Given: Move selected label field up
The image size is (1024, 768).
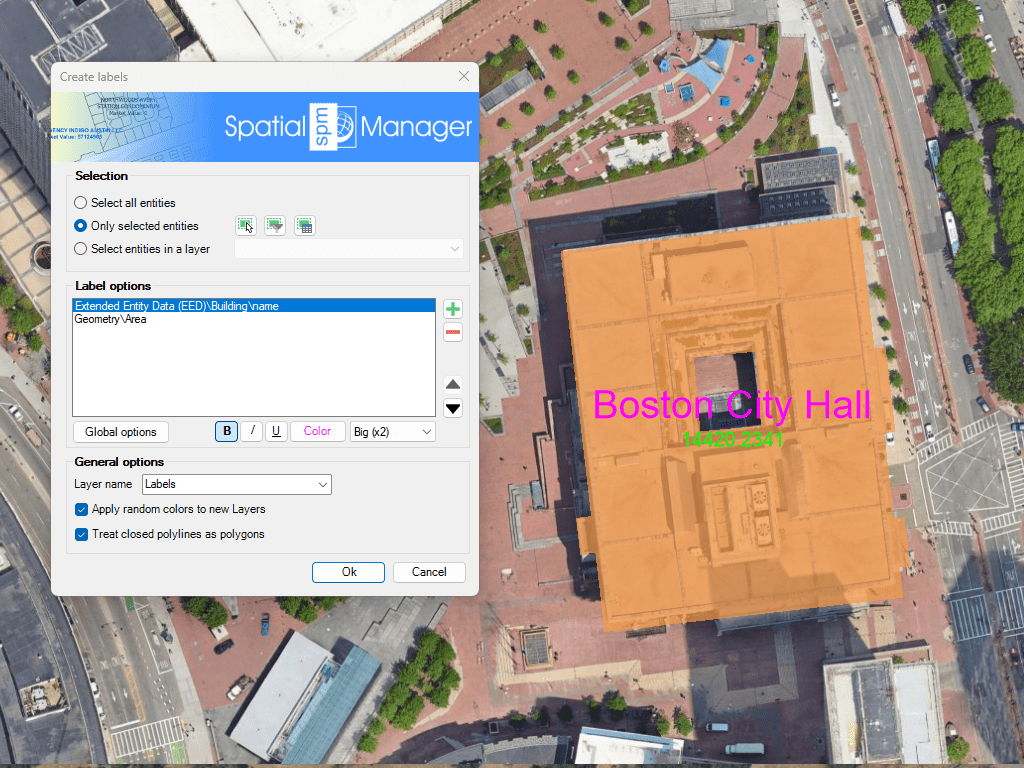Looking at the screenshot, I should pyautogui.click(x=453, y=384).
